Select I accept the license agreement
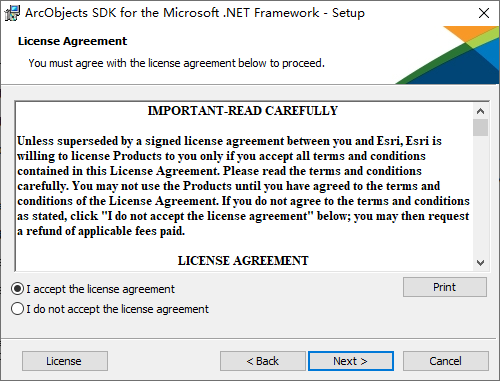 (93, 289)
